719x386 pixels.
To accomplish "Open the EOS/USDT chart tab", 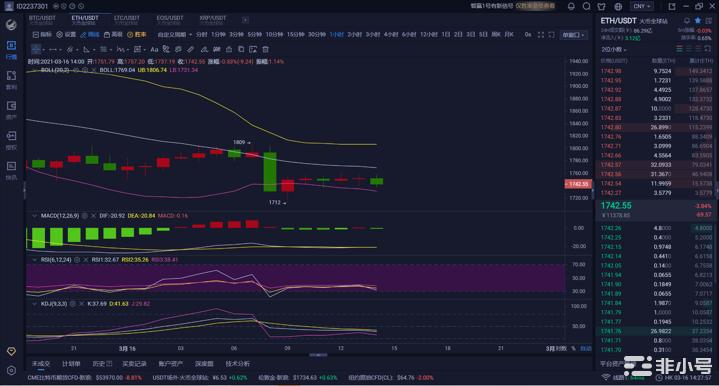I will coord(170,20).
